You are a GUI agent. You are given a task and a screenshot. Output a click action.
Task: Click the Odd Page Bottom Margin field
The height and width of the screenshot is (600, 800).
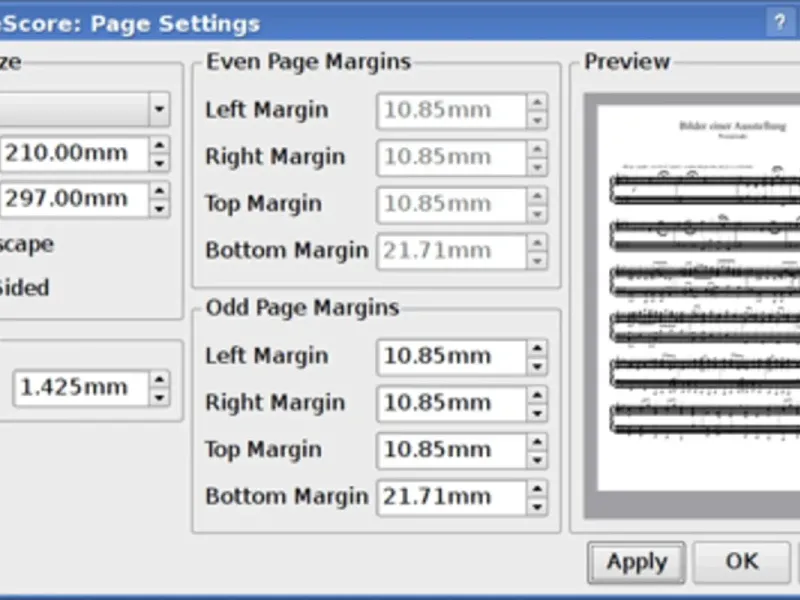point(450,497)
